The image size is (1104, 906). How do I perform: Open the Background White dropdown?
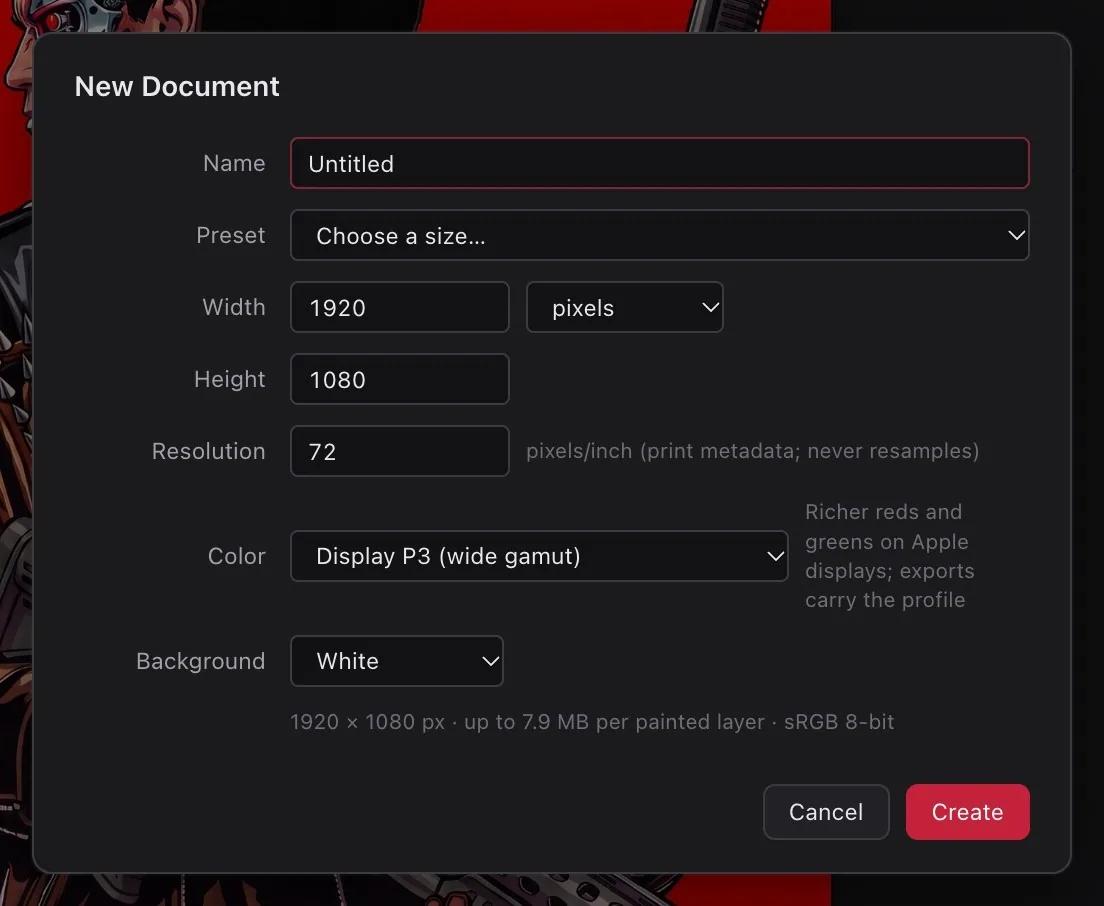tap(396, 661)
